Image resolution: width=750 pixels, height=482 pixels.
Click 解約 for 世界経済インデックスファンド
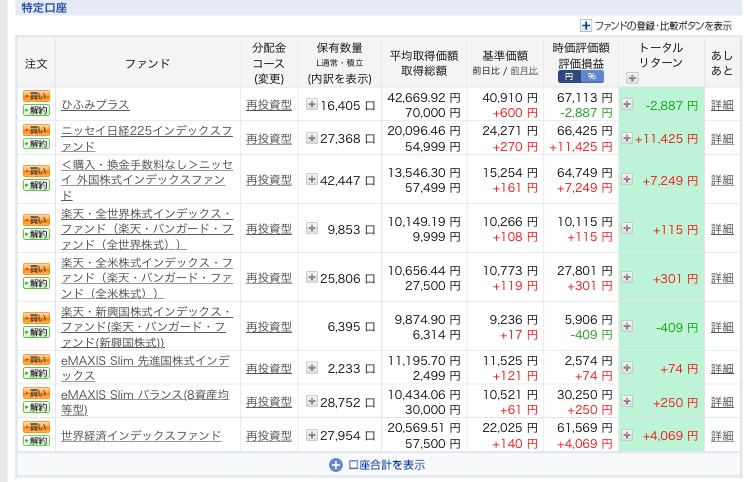36,441
